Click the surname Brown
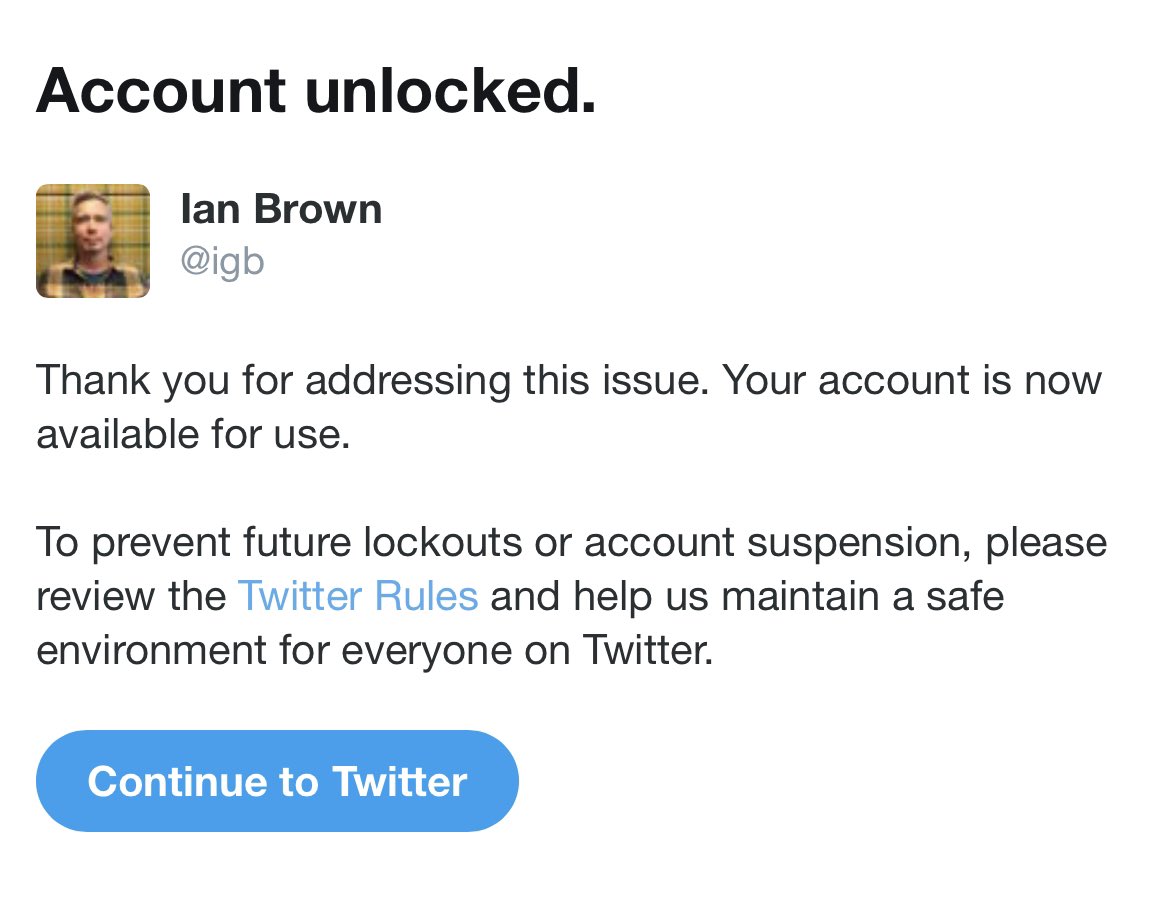This screenshot has height=913, width=1170. [318, 209]
